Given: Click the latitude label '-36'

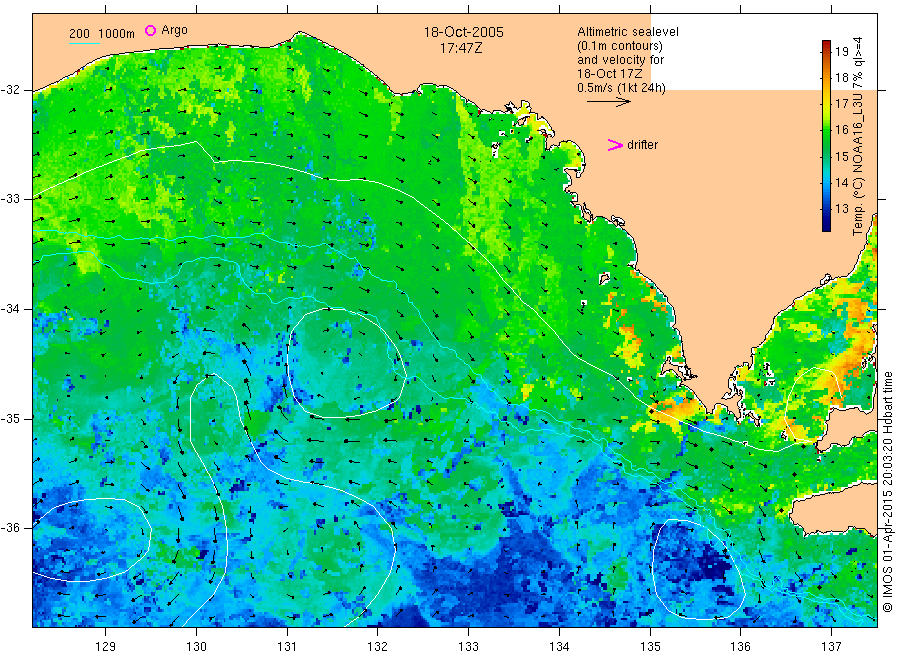Looking at the screenshot, I should click(x=10, y=527).
